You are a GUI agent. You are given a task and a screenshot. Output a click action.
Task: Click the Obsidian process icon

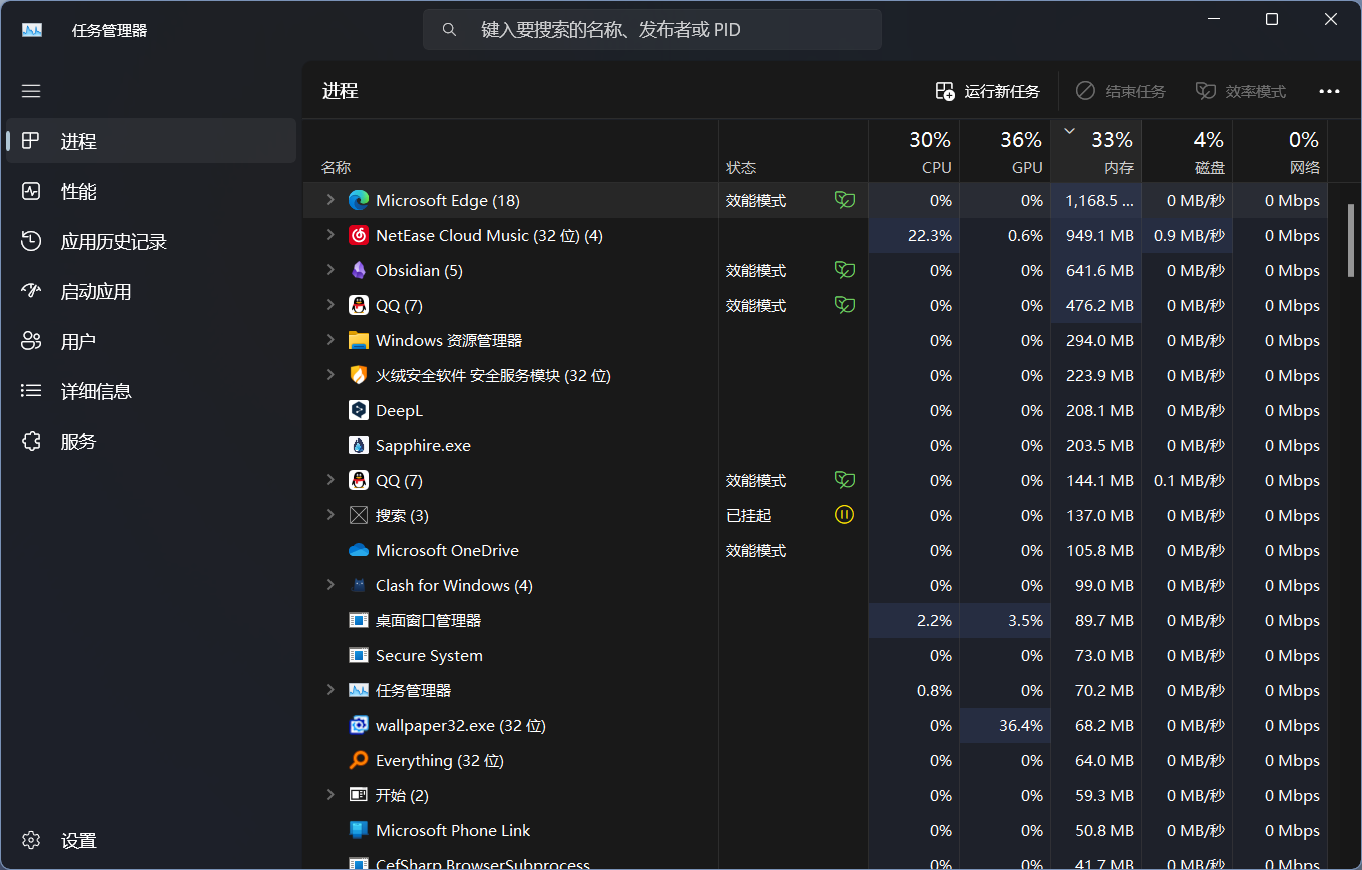pos(359,271)
